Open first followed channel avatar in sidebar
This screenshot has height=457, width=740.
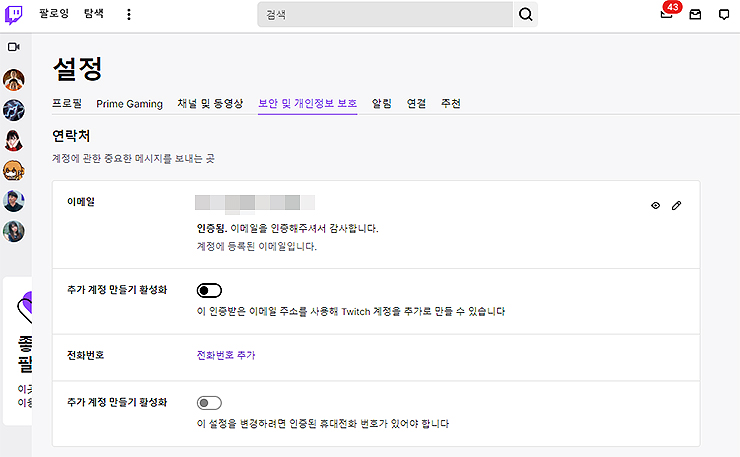pyautogui.click(x=14, y=80)
